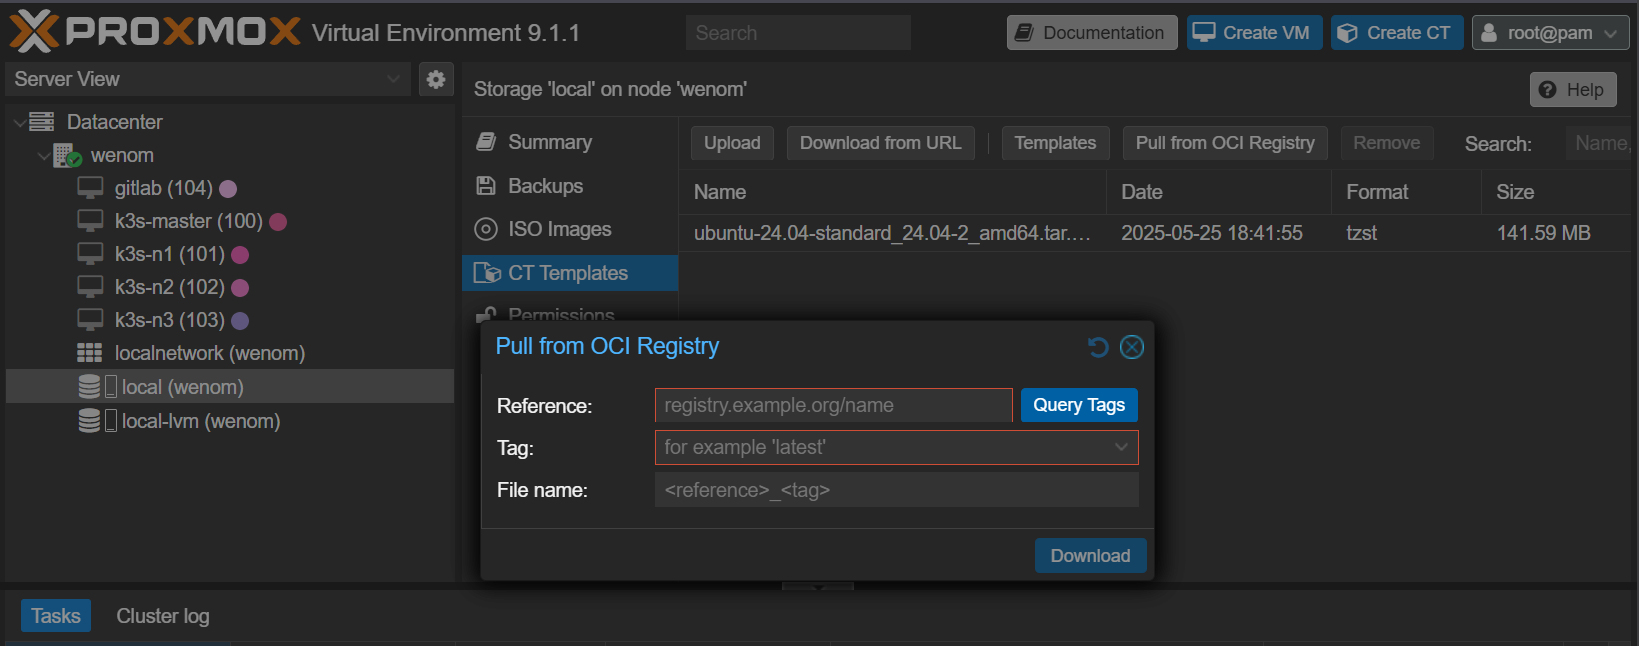Click into the Reference input field
This screenshot has width=1639, height=646.
click(x=833, y=405)
